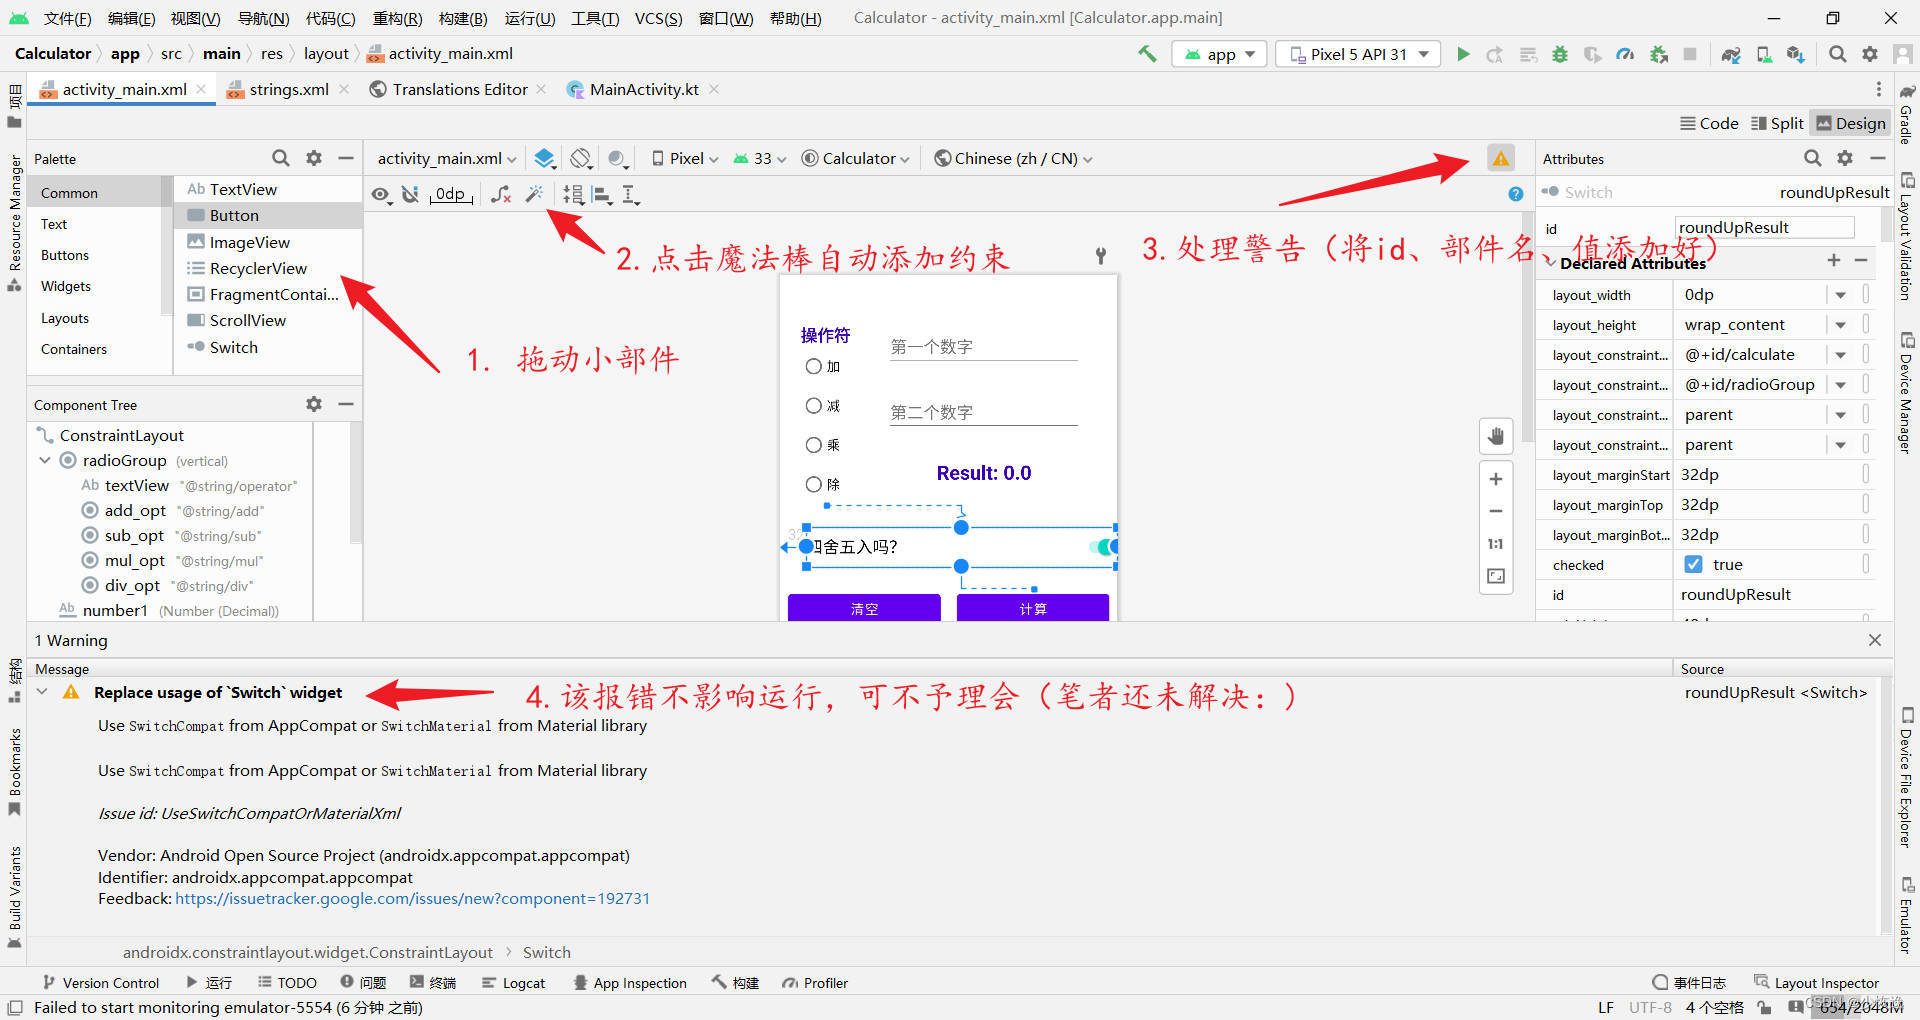Click the issuetracker feedback link
Viewport: 1920px width, 1020px height.
(x=412, y=898)
